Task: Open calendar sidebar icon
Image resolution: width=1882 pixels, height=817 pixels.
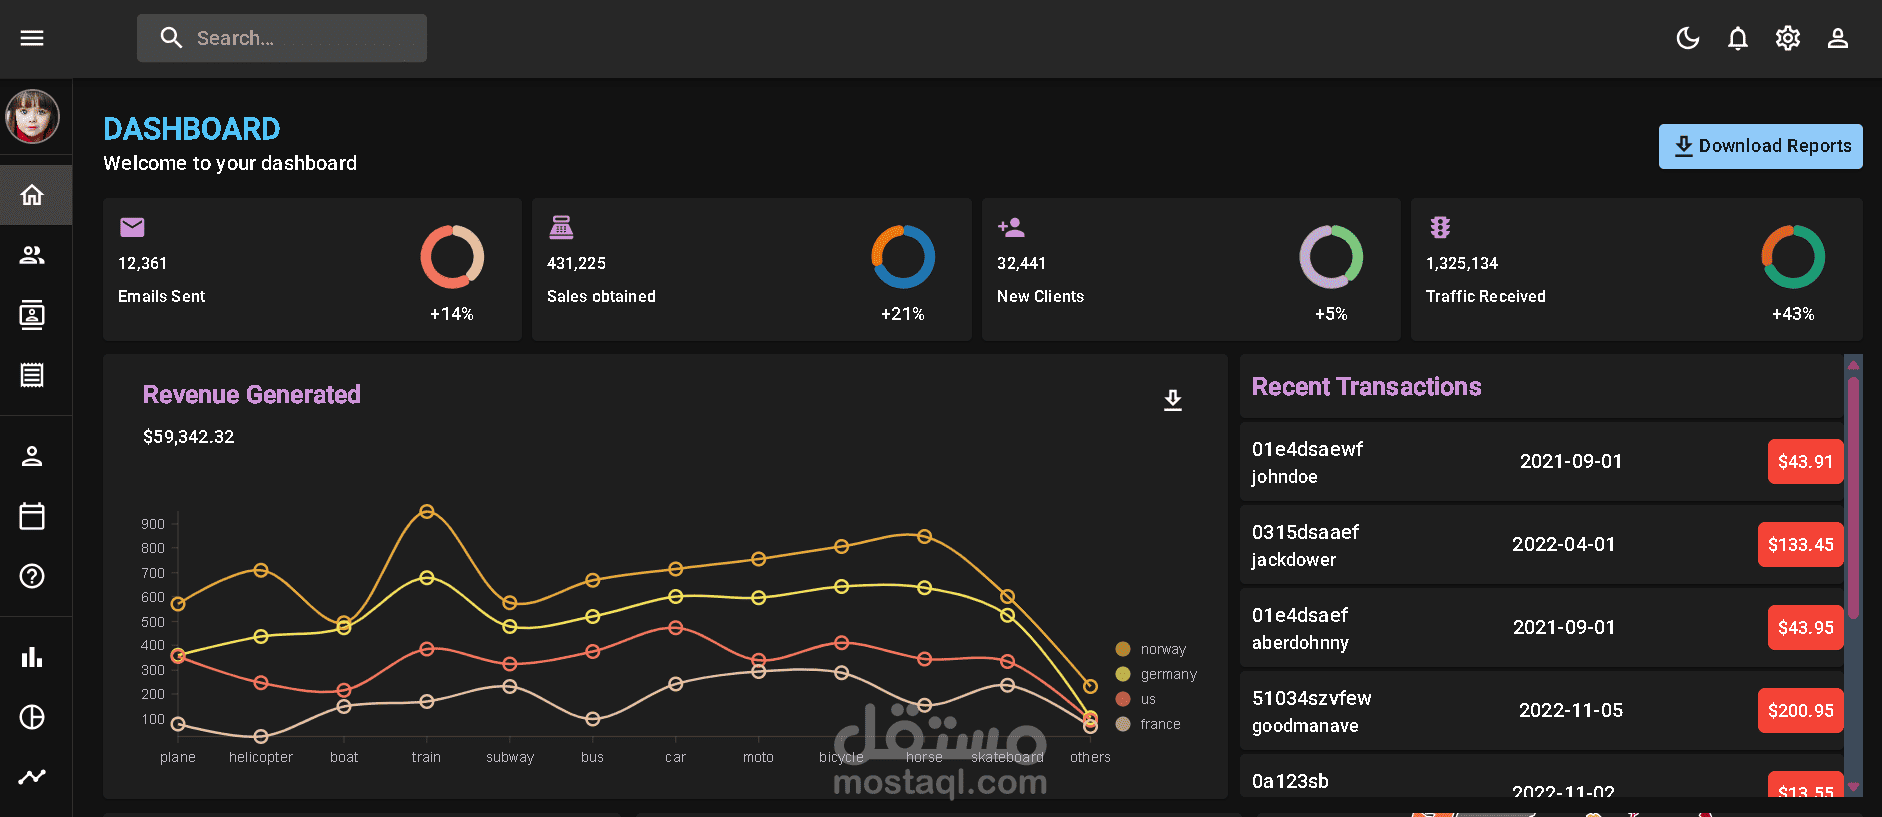Action: [32, 516]
